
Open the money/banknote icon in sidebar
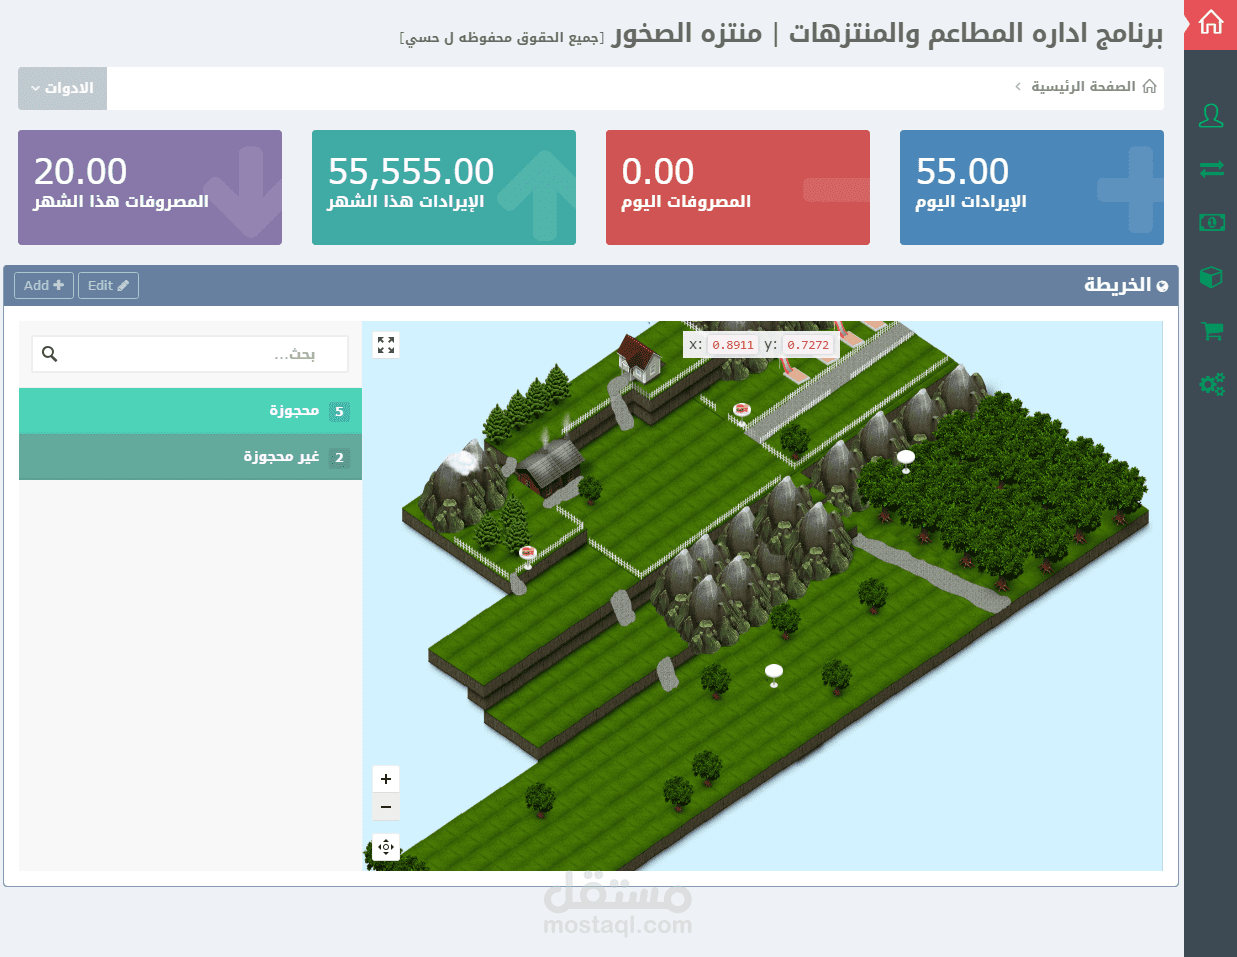[1210, 223]
